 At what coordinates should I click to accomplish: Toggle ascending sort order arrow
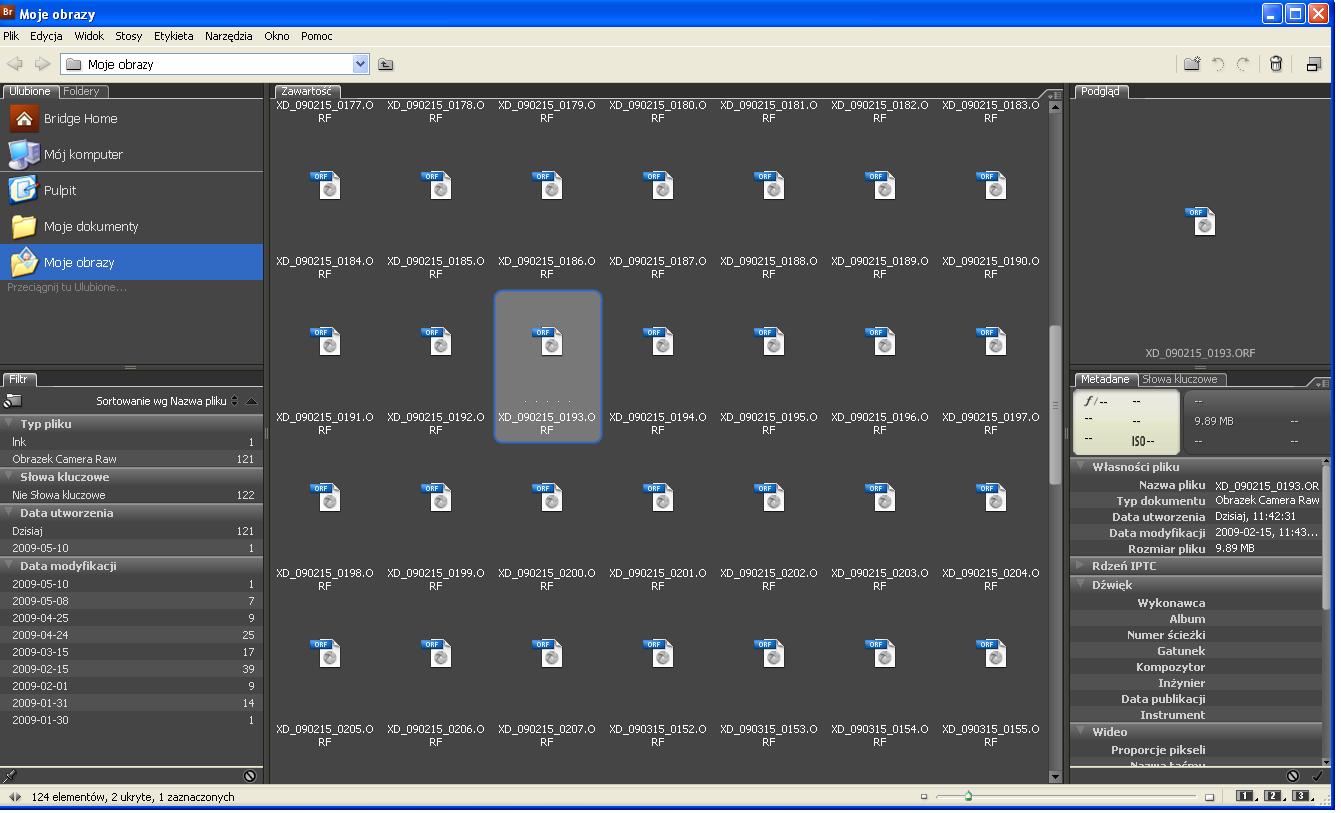coord(251,401)
